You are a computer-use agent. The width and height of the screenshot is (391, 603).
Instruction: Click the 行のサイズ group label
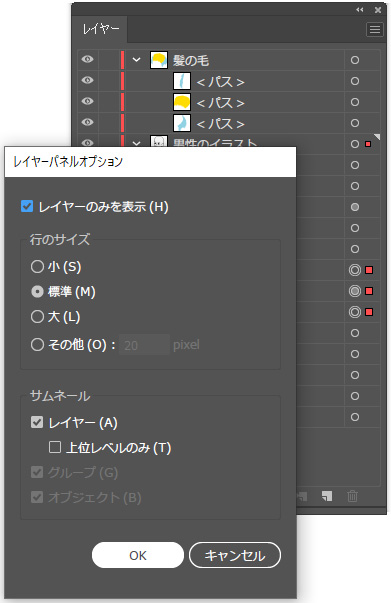(60, 239)
